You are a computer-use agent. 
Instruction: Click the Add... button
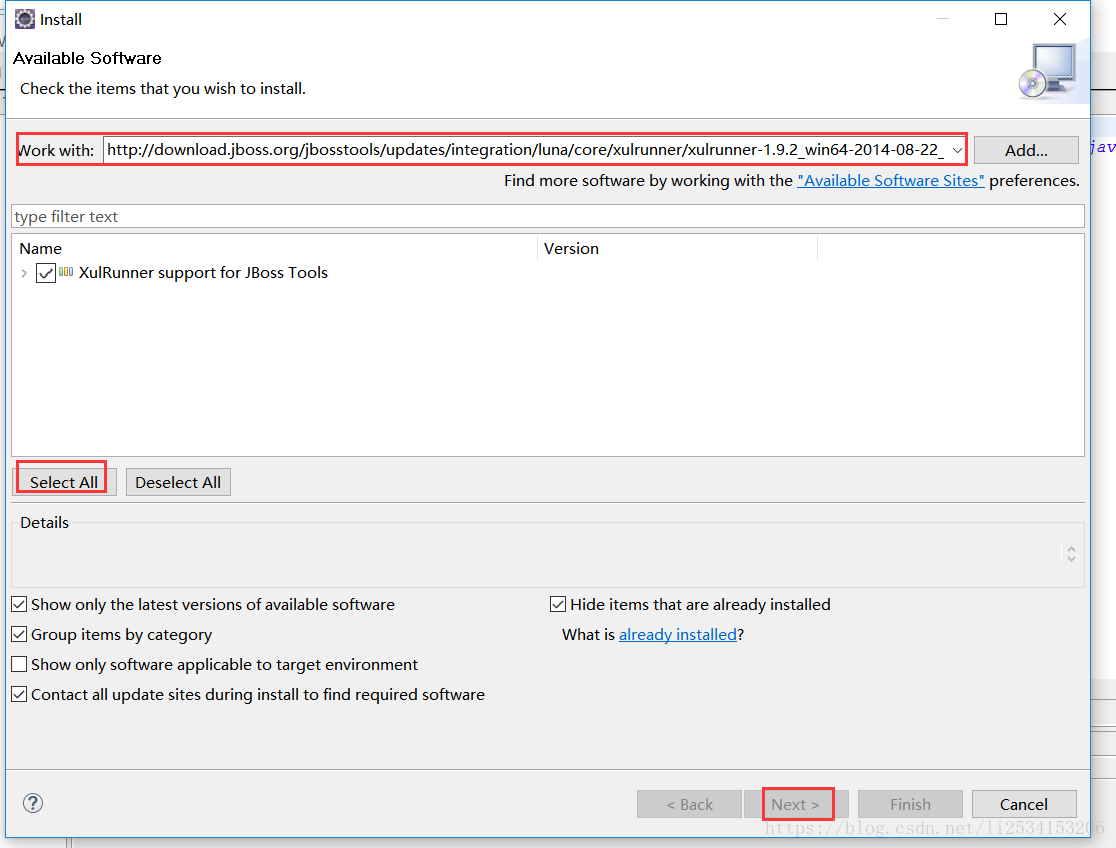(x=1026, y=150)
